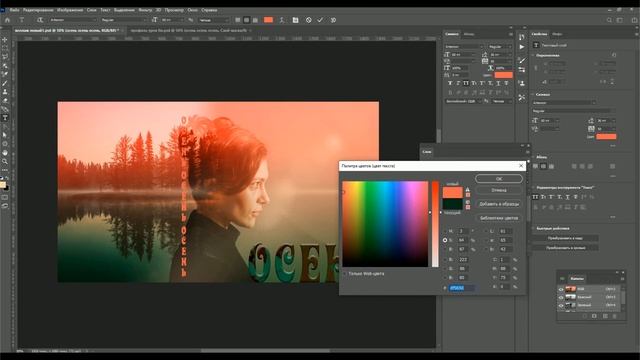Select the Horizontal Type tool
640x360 pixels.
(x=5, y=118)
